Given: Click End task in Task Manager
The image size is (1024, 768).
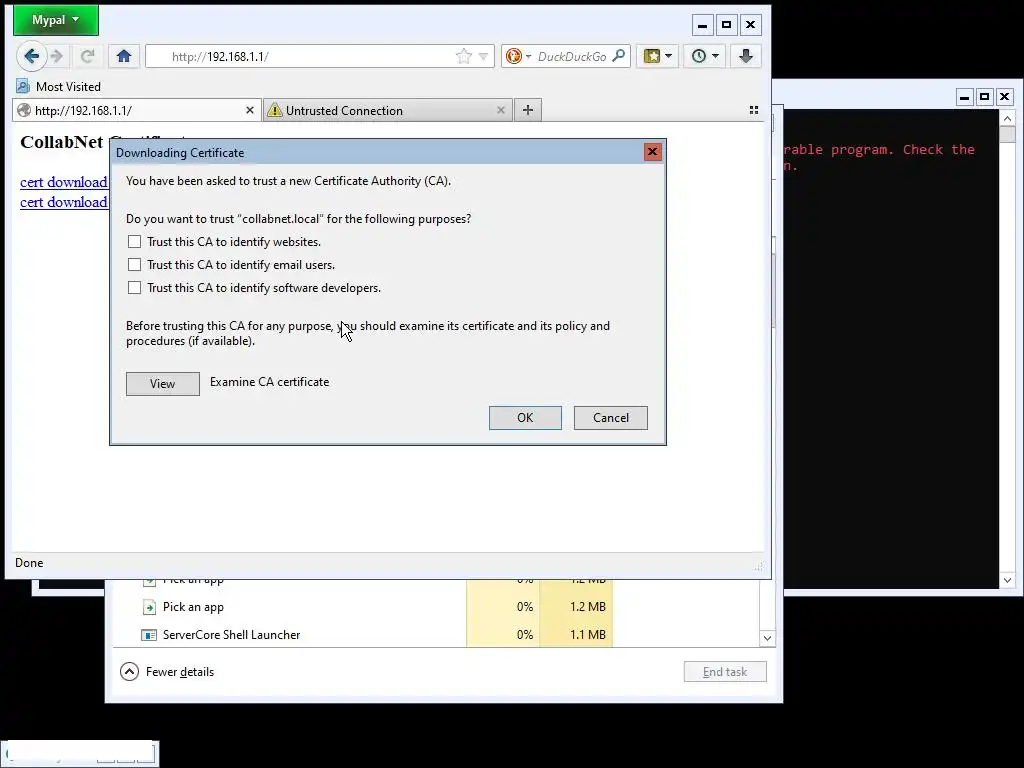Looking at the screenshot, I should pyautogui.click(x=725, y=672).
